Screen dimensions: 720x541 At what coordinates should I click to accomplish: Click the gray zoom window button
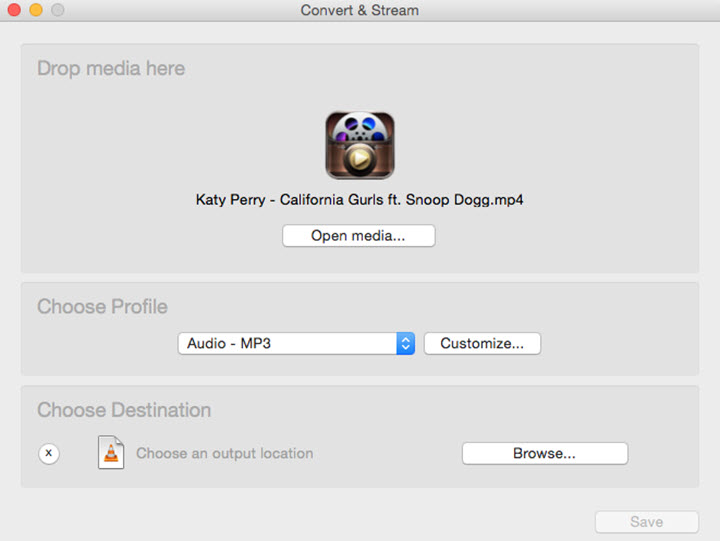[x=57, y=10]
